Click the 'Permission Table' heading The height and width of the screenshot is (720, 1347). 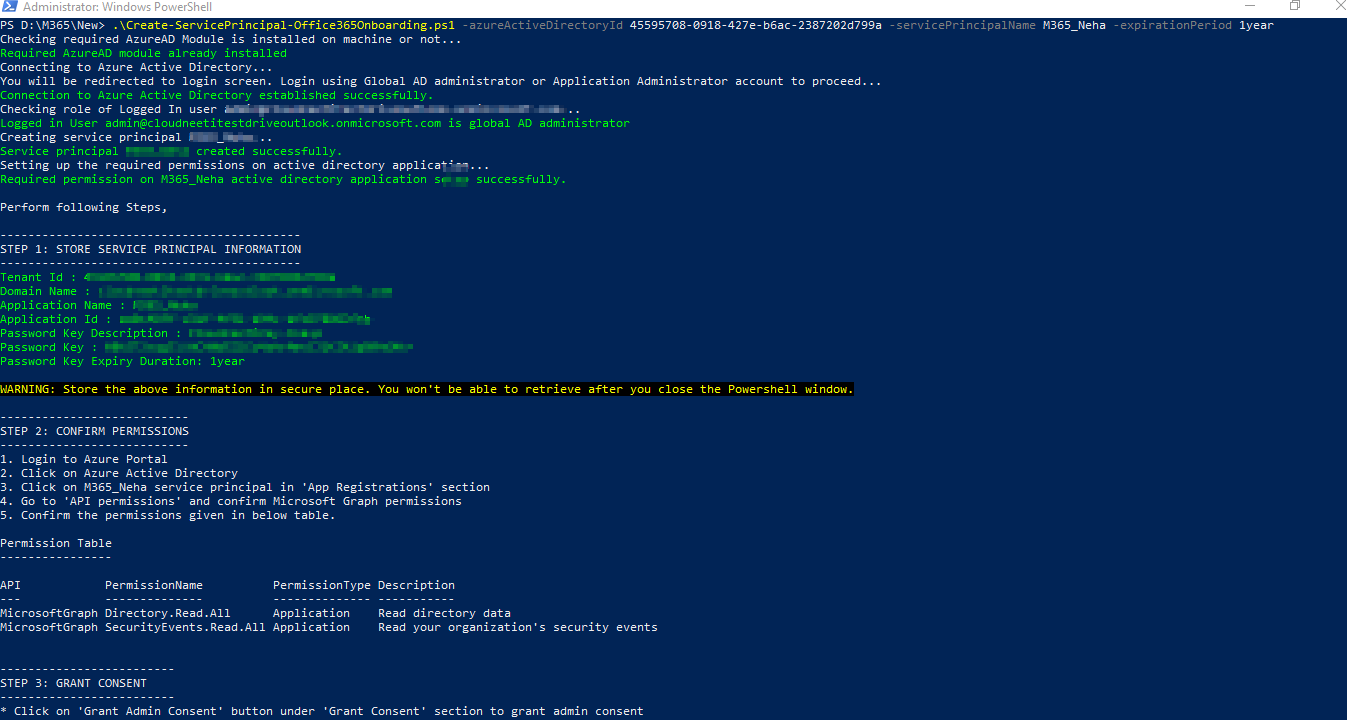click(56, 543)
